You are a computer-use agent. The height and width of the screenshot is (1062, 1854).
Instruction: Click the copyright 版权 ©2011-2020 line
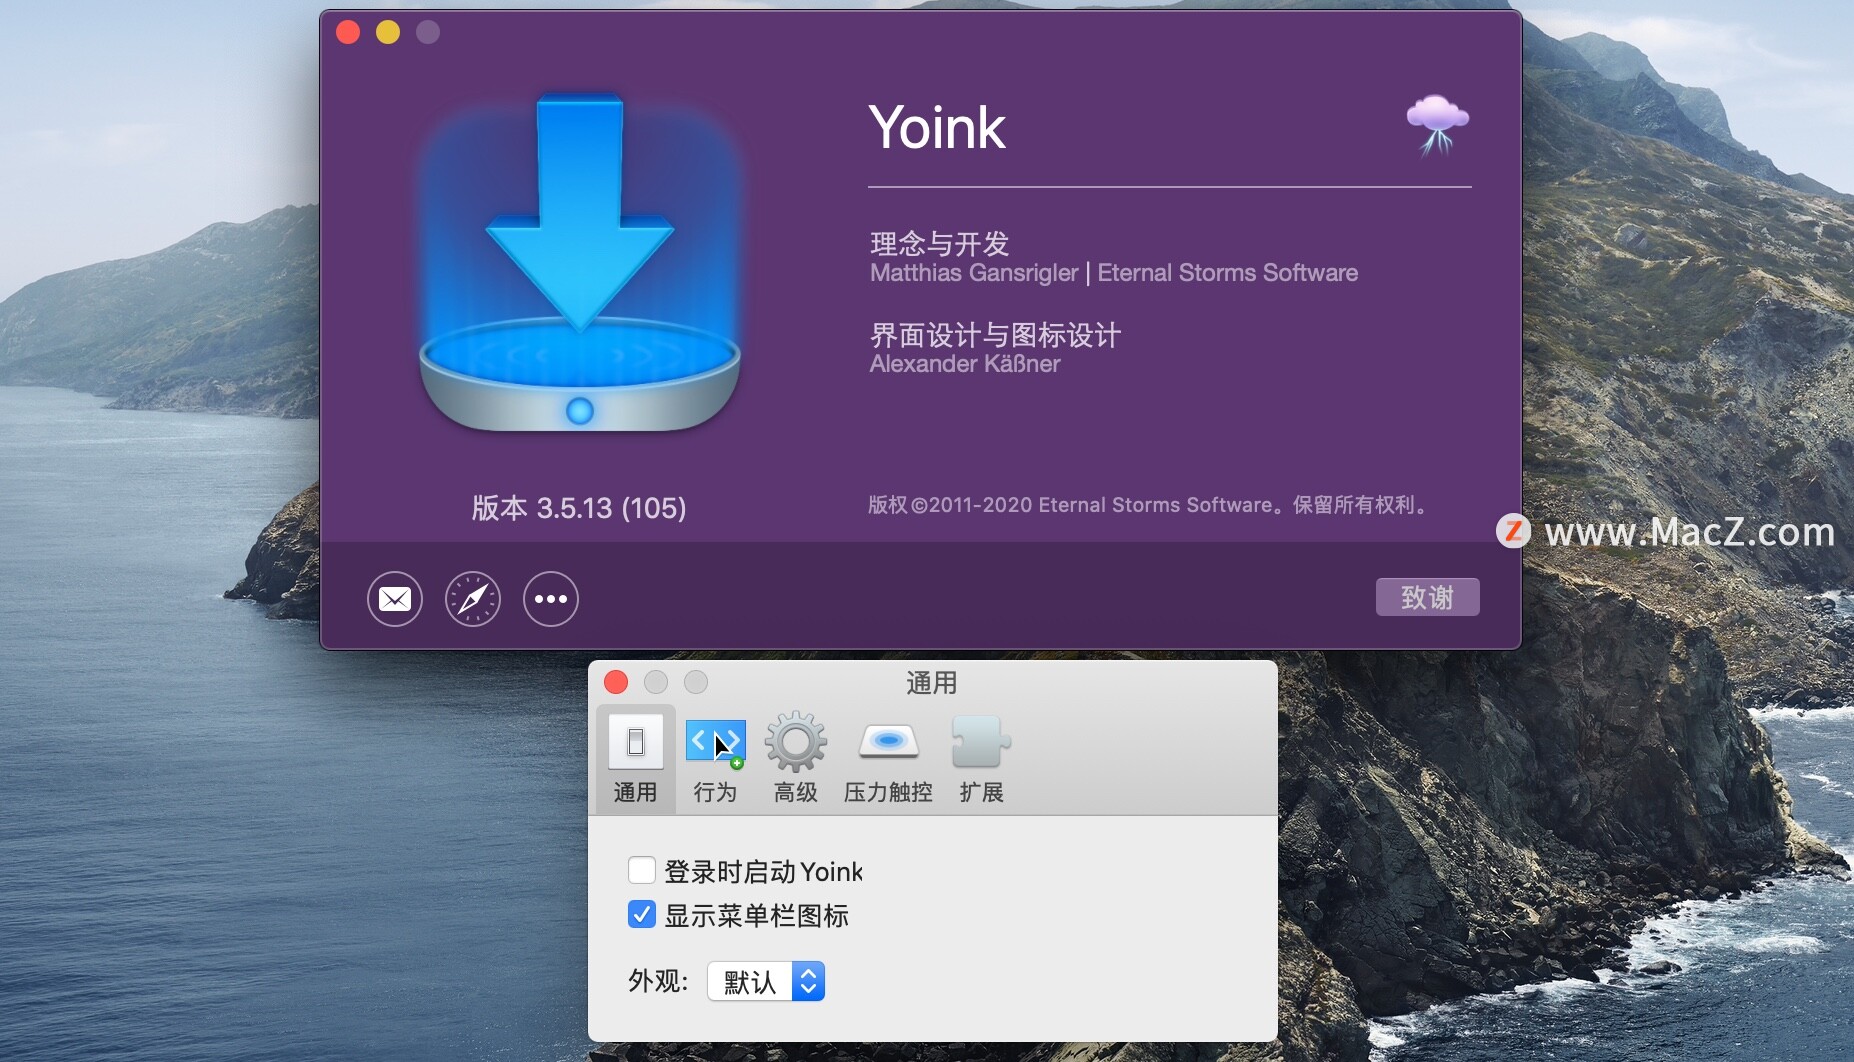click(x=1148, y=505)
